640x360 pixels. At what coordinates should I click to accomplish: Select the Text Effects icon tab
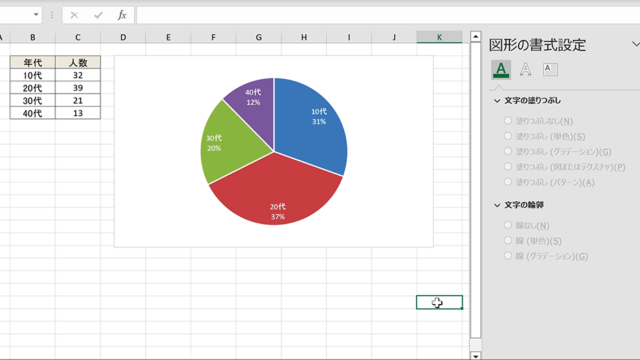click(525, 69)
